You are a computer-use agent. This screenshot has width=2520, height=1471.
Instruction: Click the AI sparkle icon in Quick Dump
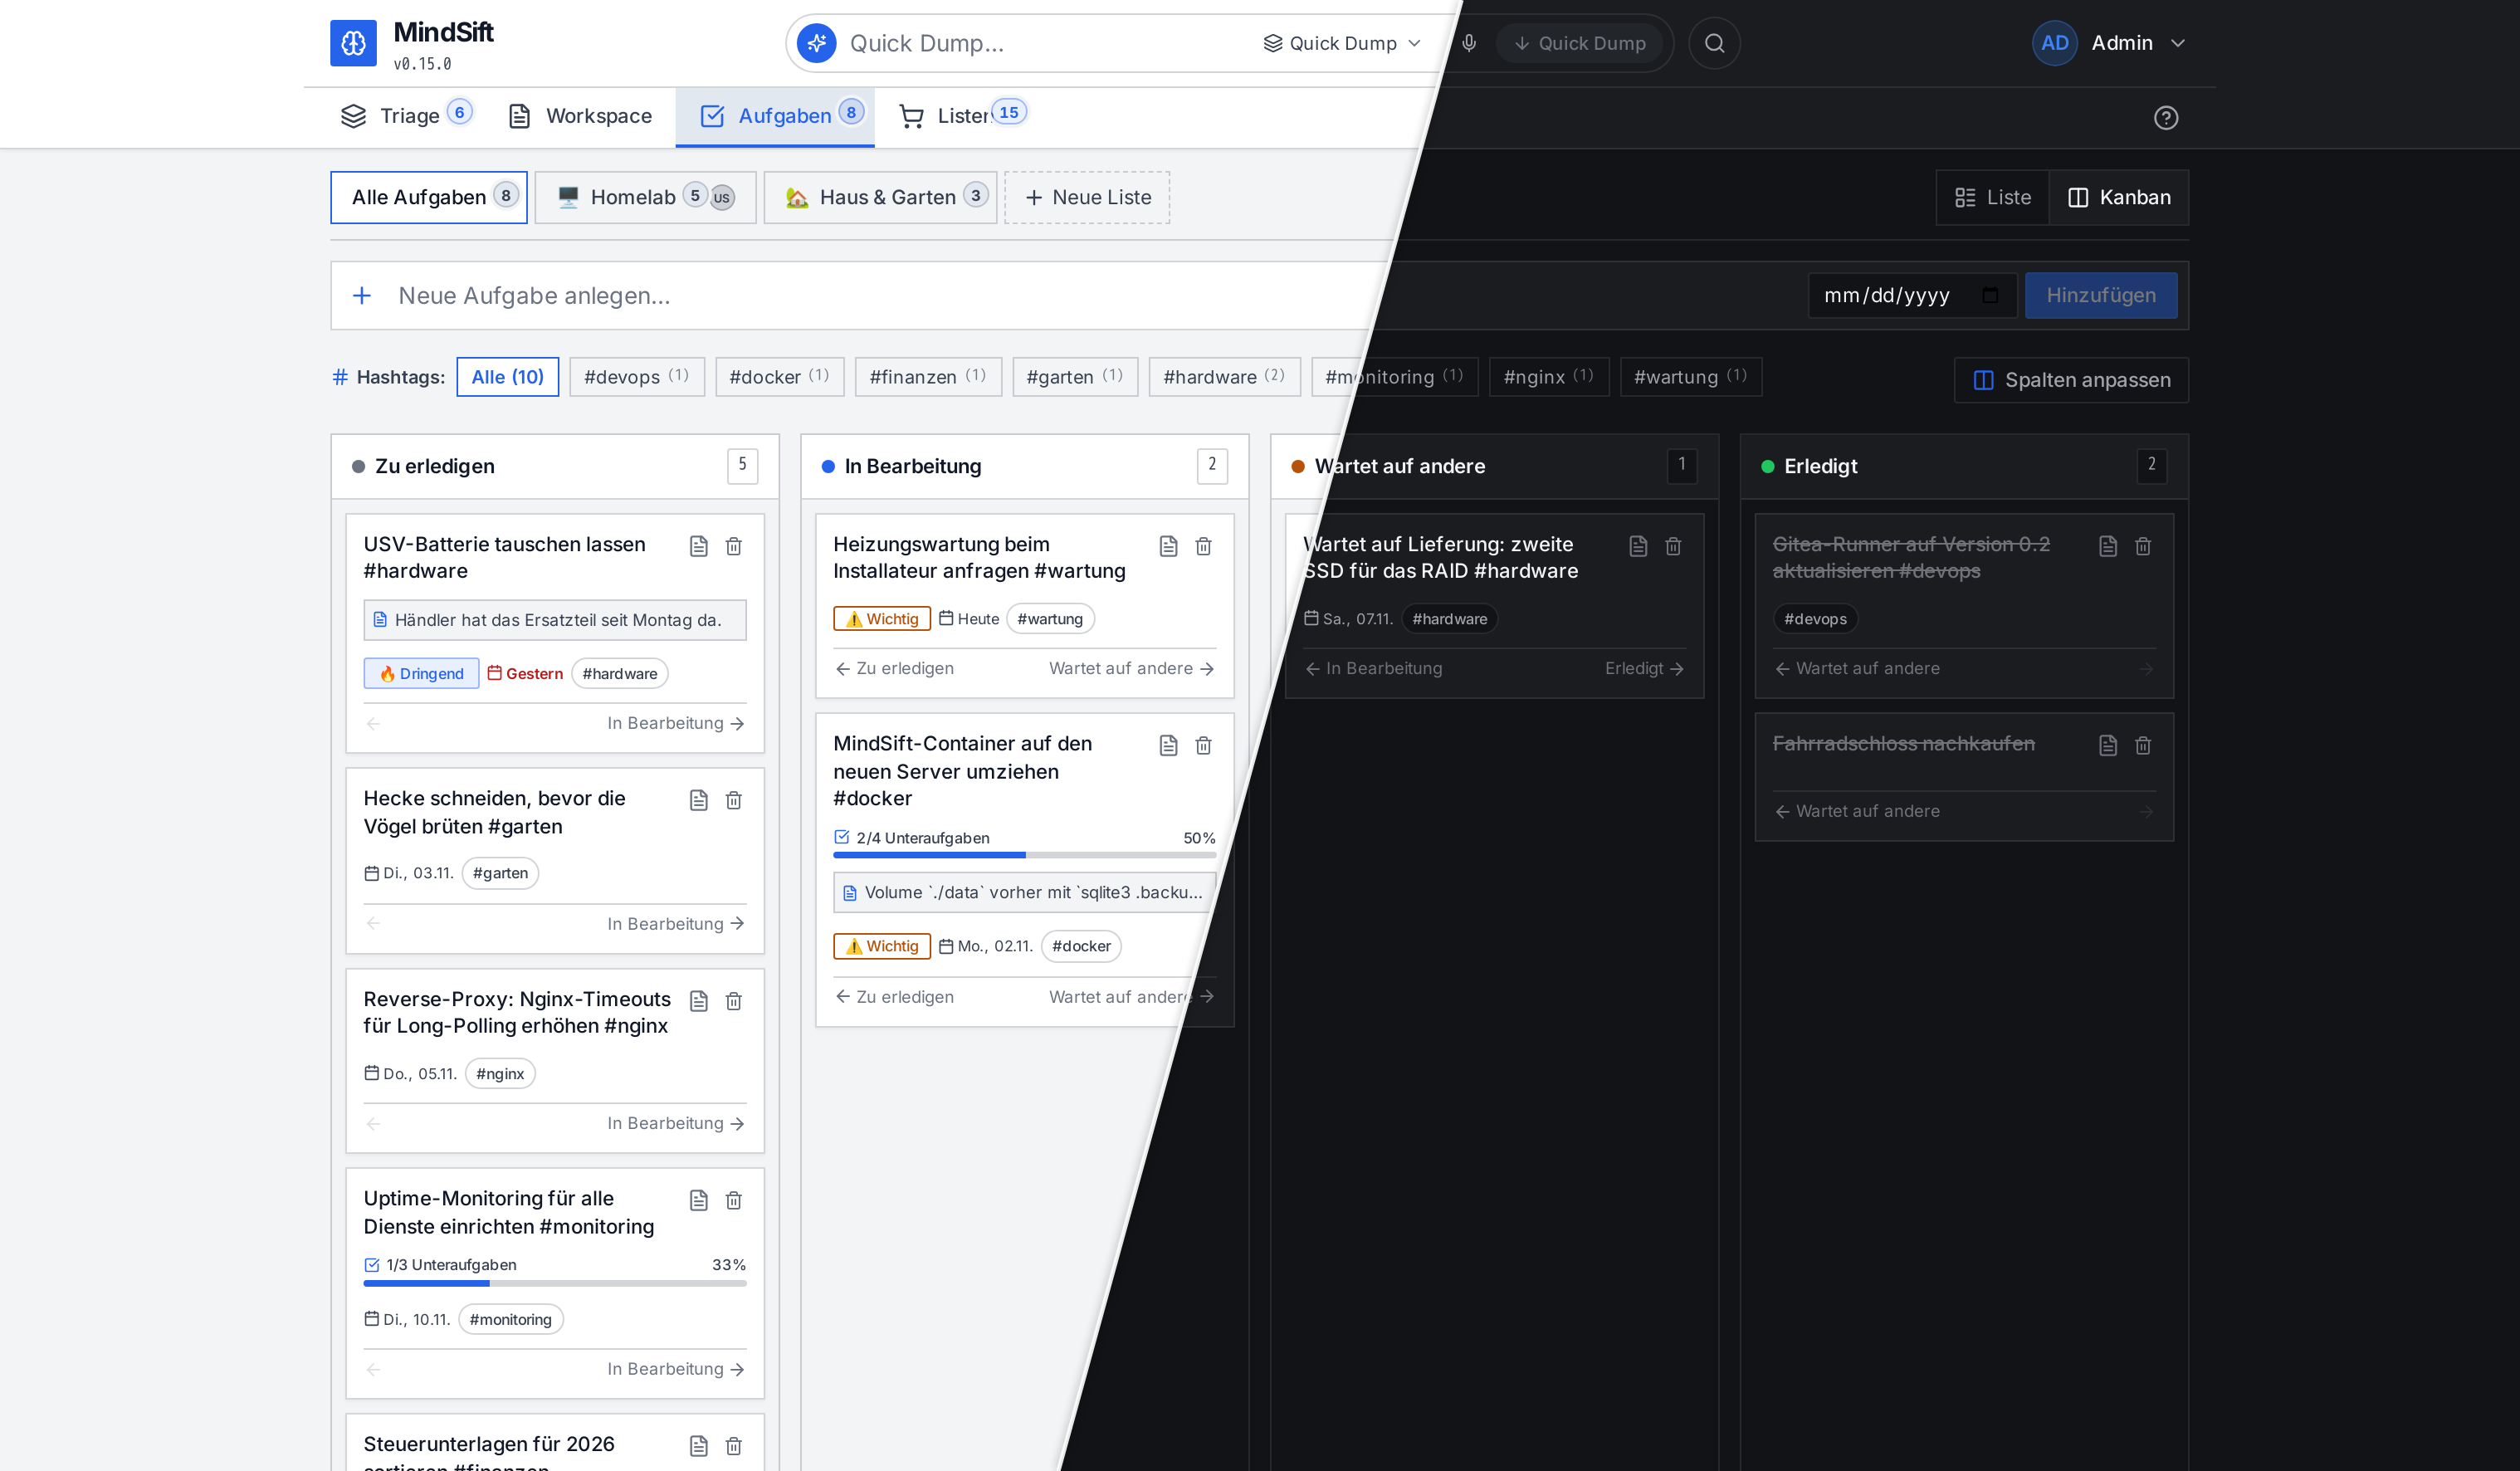coord(816,43)
